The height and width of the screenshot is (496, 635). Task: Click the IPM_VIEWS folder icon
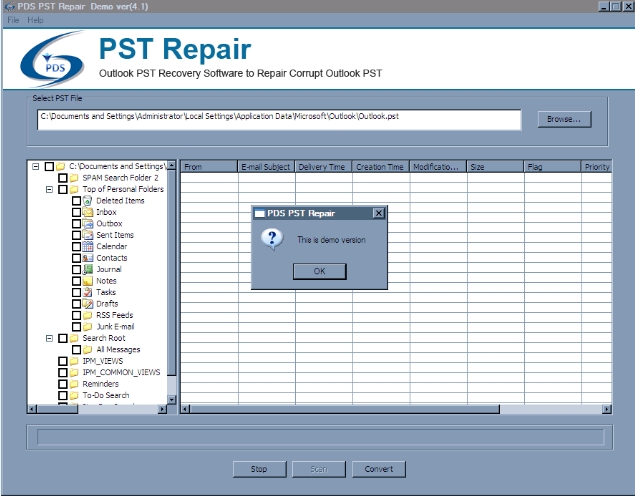pyautogui.click(x=74, y=361)
